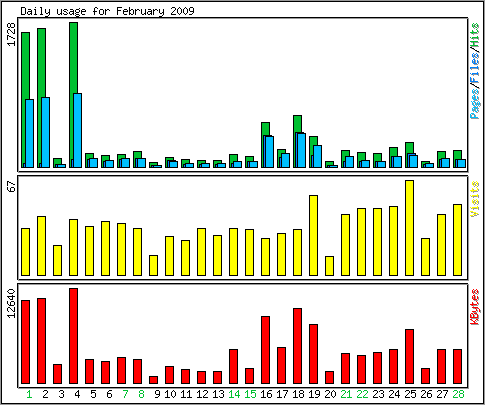Click day label 13 on the axis
Image resolution: width=485 pixels, height=405 pixels.
point(218,394)
